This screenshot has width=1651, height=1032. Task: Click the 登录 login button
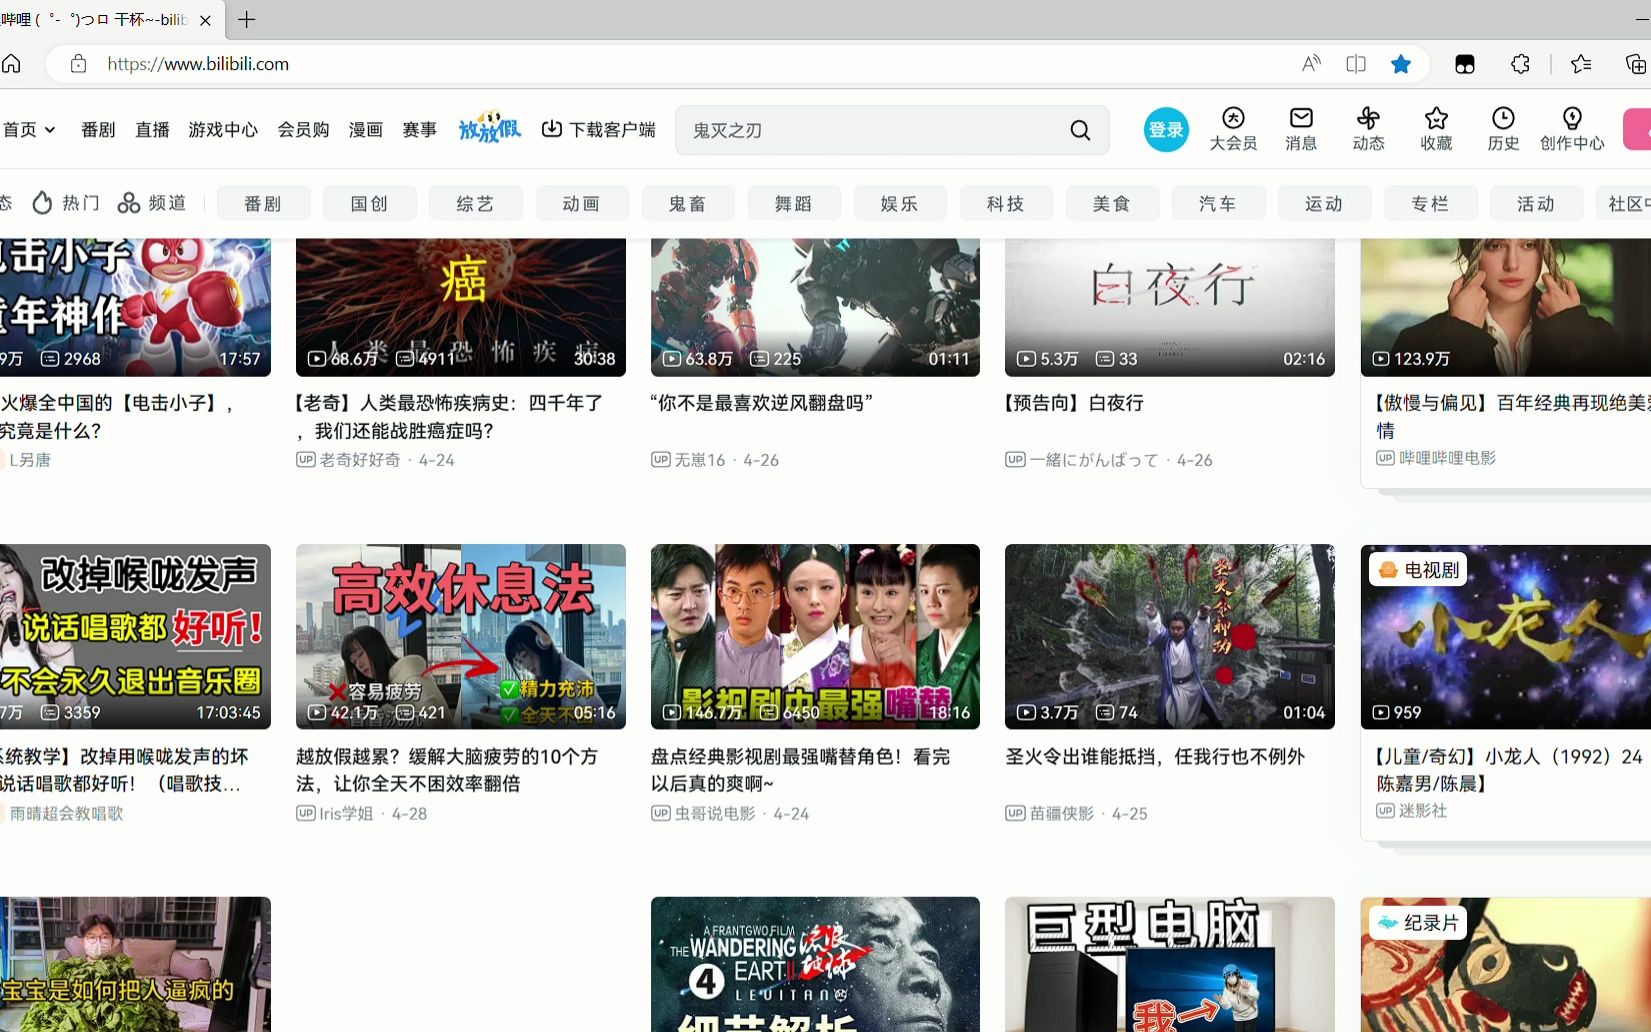[x=1166, y=130]
